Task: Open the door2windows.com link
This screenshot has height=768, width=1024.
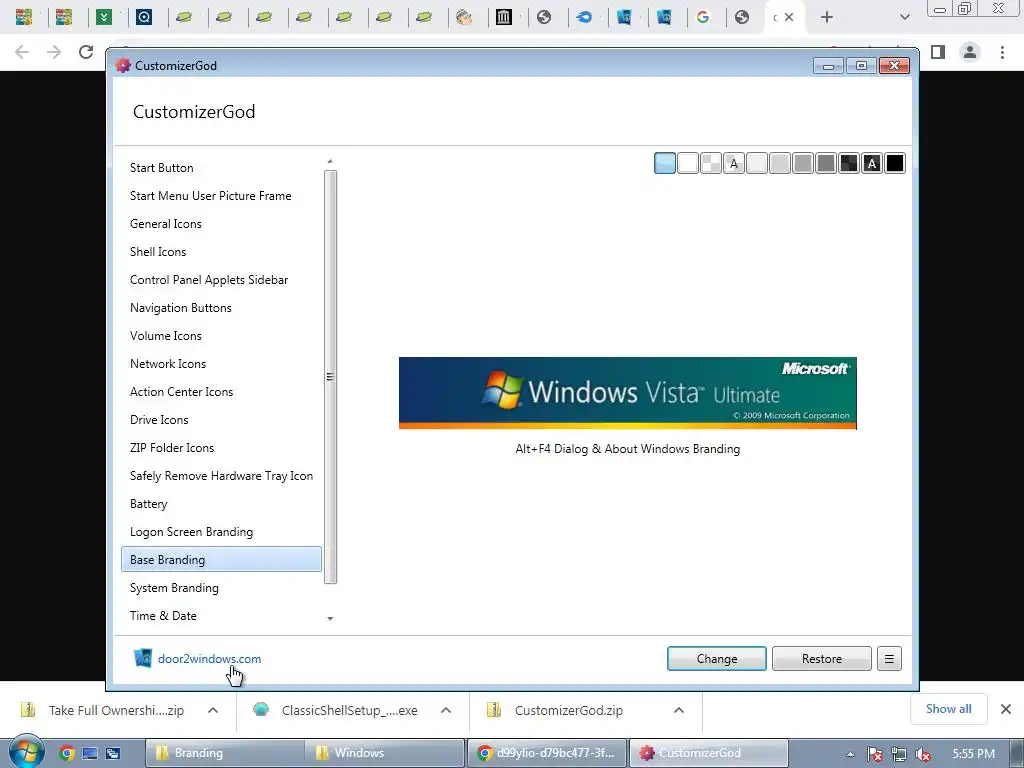Action: pos(209,658)
